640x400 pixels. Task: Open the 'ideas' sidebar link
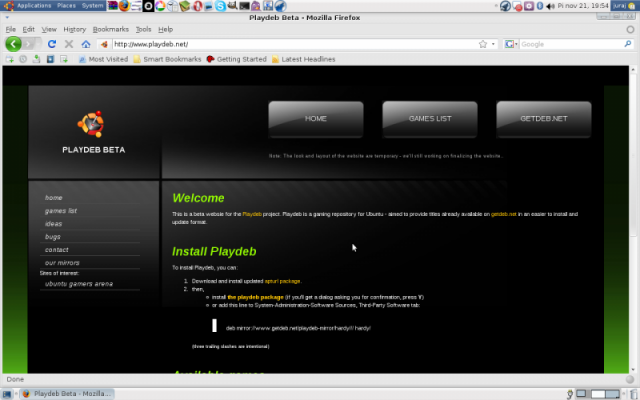pos(53,224)
